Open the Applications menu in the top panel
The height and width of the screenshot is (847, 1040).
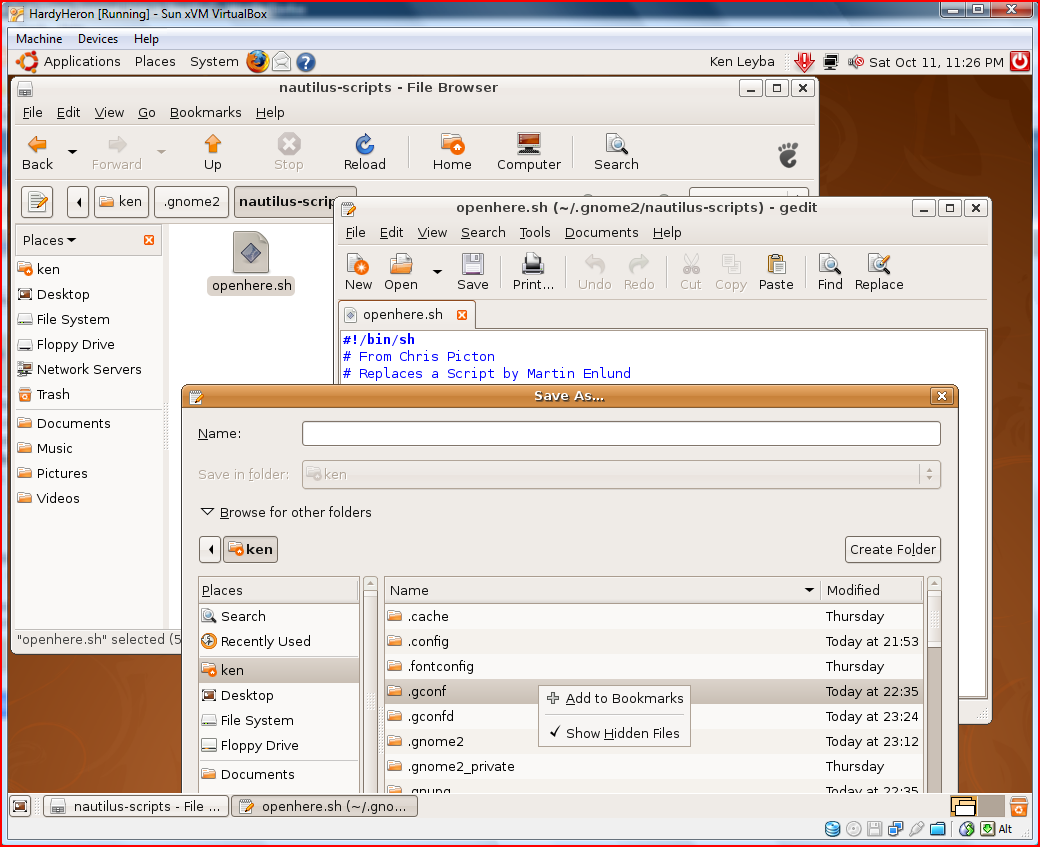(82, 62)
